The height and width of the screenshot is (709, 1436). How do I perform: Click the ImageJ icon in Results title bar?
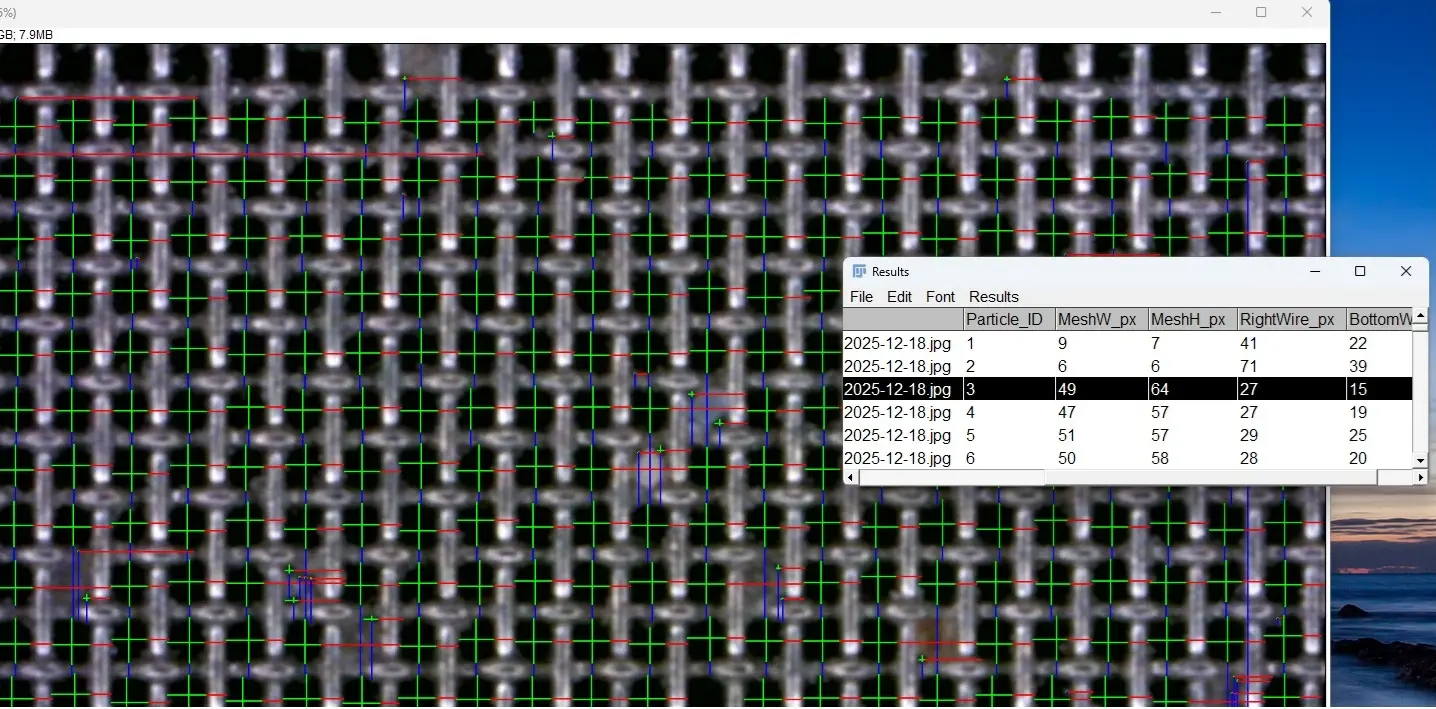[x=859, y=272]
